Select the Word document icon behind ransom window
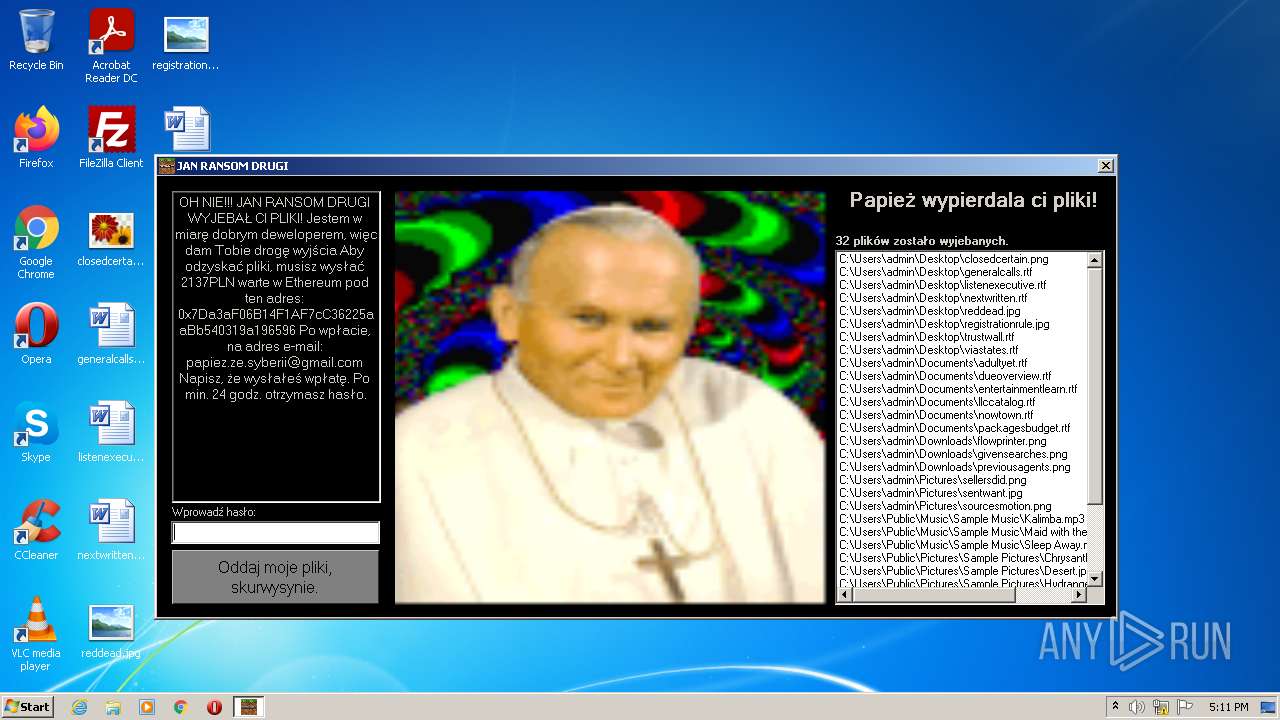Image resolution: width=1280 pixels, height=720 pixels. [186, 129]
